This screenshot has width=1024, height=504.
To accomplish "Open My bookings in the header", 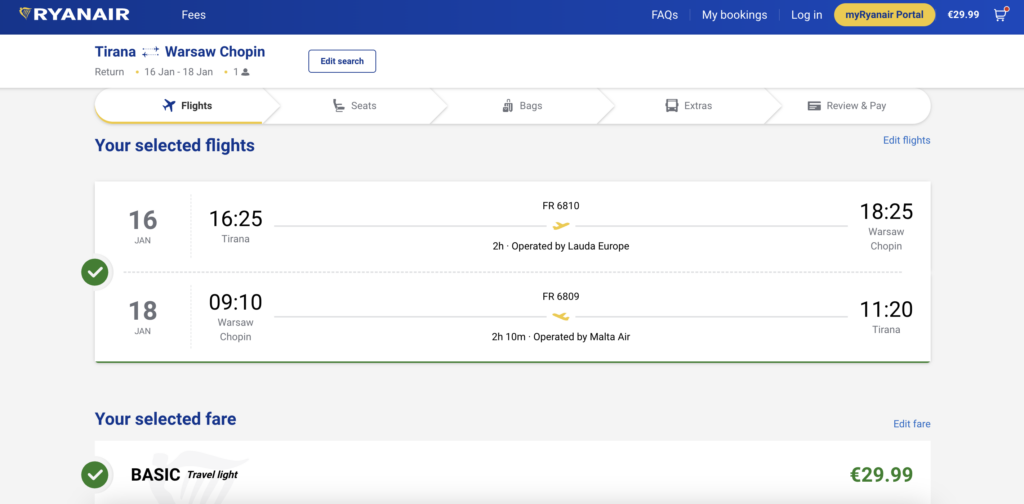I will (734, 15).
